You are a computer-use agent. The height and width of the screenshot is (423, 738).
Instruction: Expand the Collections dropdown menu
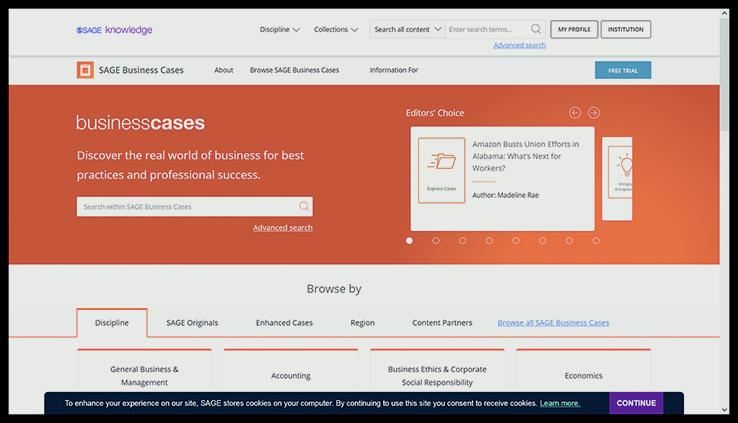click(336, 29)
